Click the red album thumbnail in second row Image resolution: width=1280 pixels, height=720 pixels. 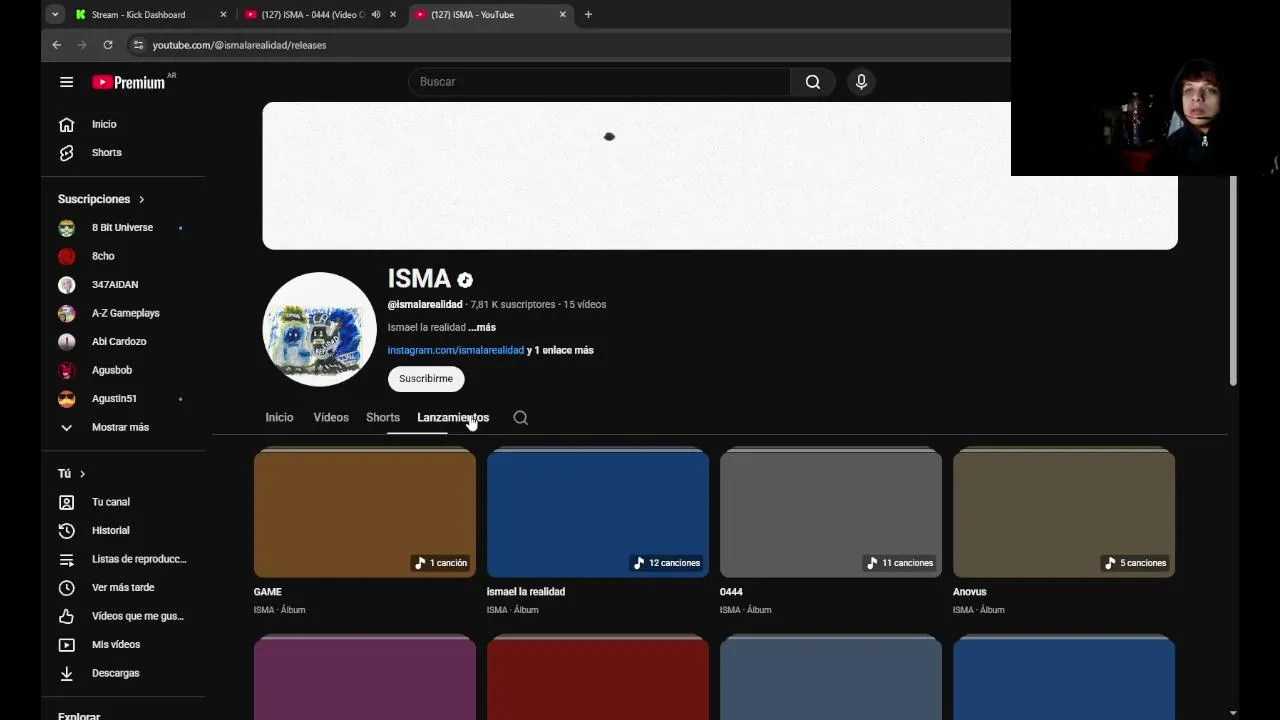coord(598,679)
